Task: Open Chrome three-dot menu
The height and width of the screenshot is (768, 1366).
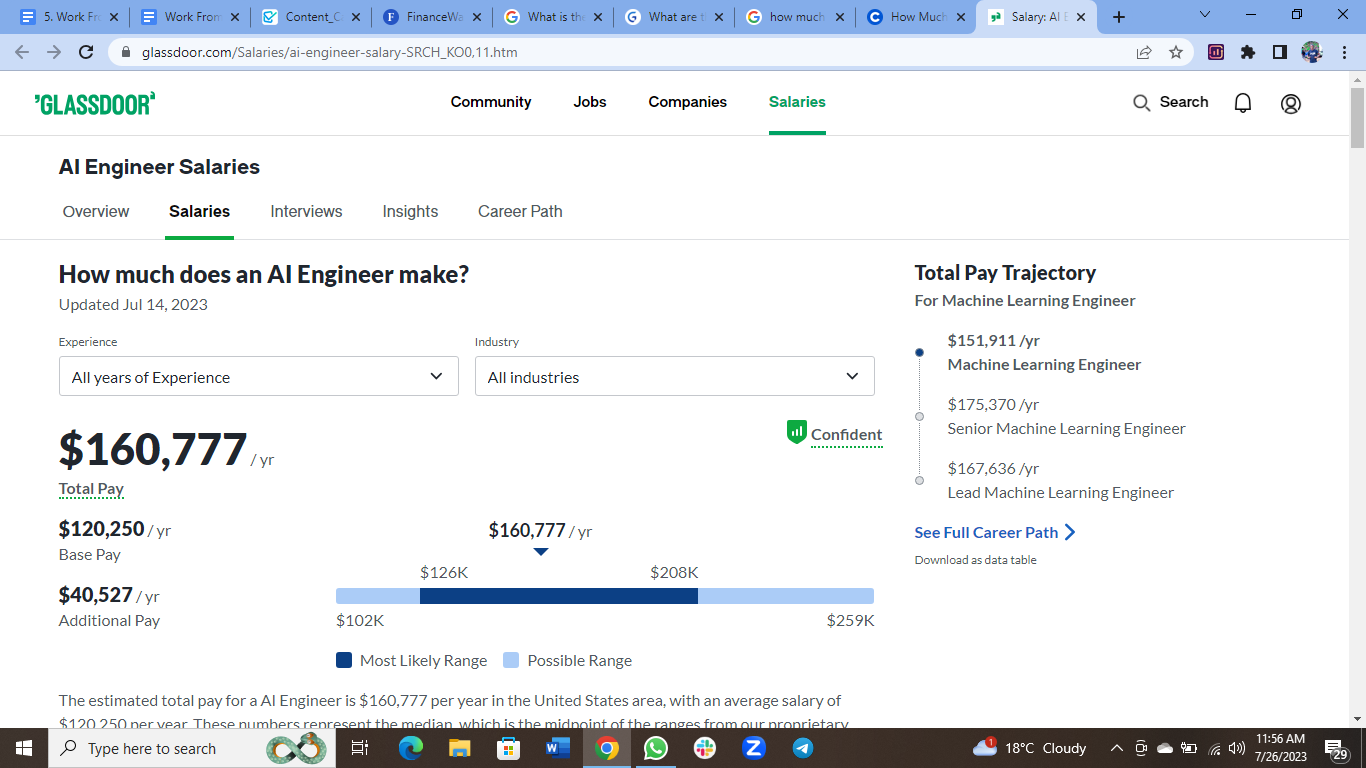Action: coord(1343,52)
